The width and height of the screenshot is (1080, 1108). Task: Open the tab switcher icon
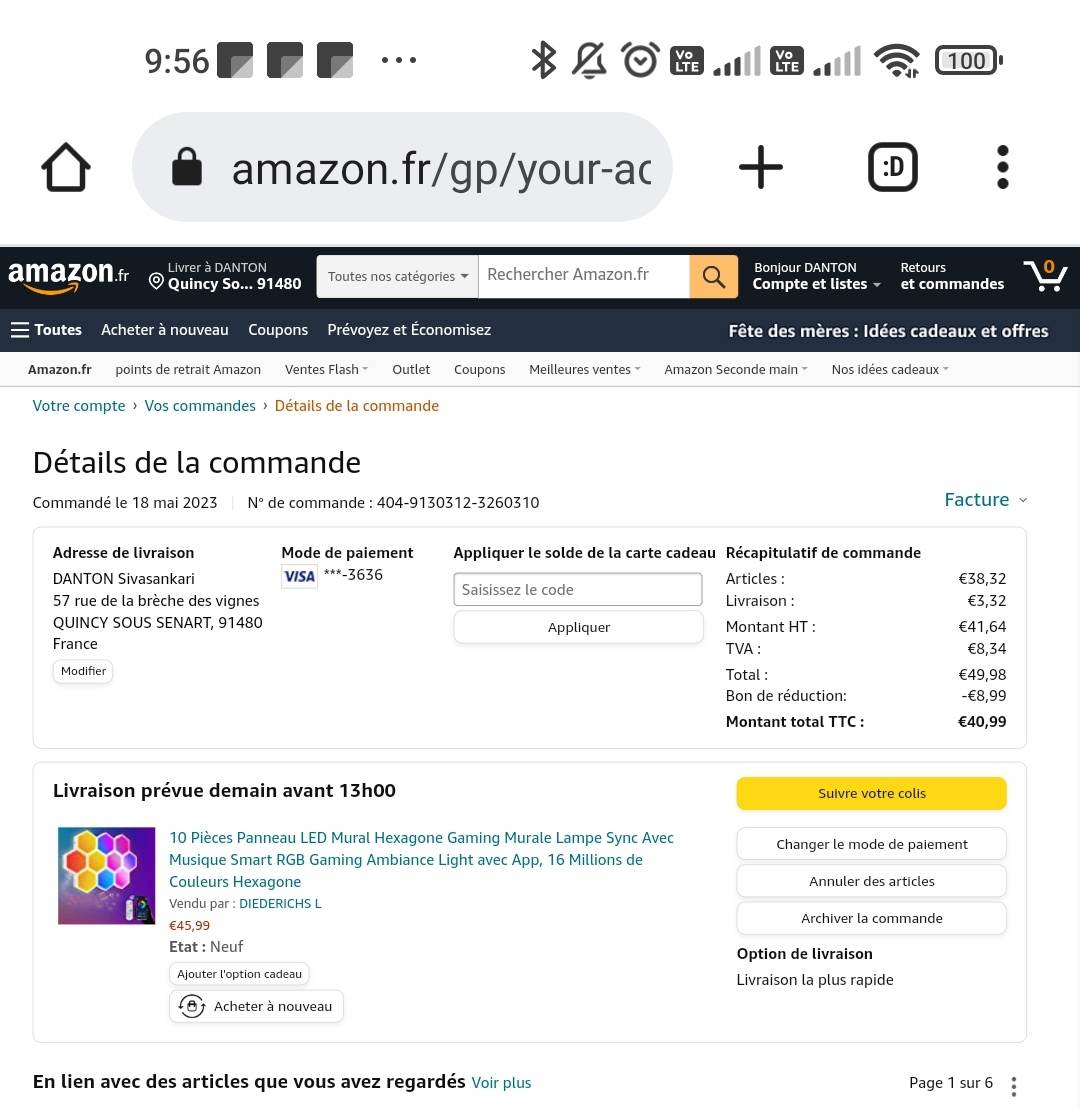(893, 167)
